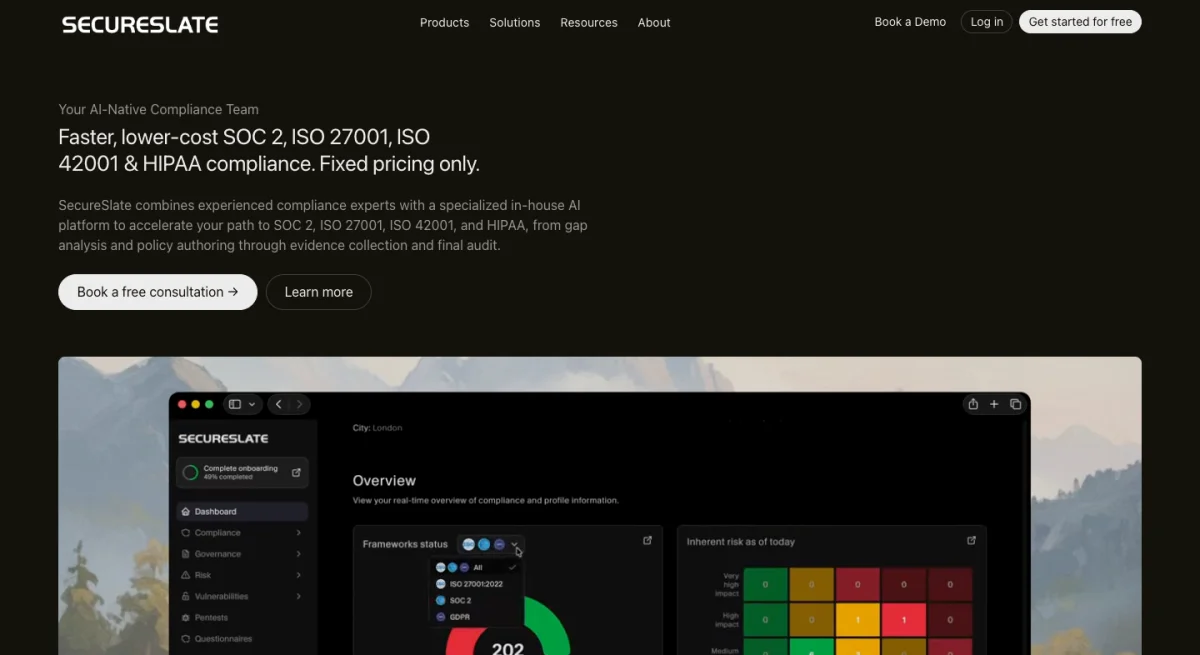Click the Your AI-Native Compliance Team tagline

click(x=158, y=109)
